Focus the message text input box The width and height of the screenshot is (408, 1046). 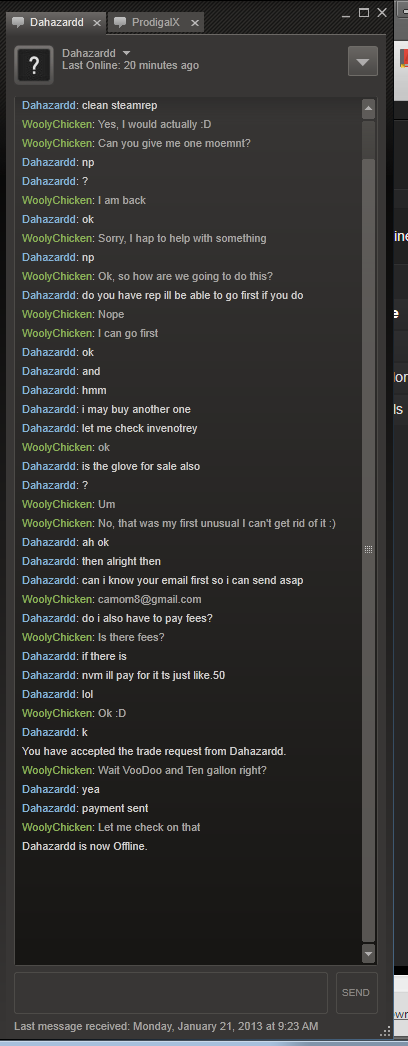click(x=171, y=993)
